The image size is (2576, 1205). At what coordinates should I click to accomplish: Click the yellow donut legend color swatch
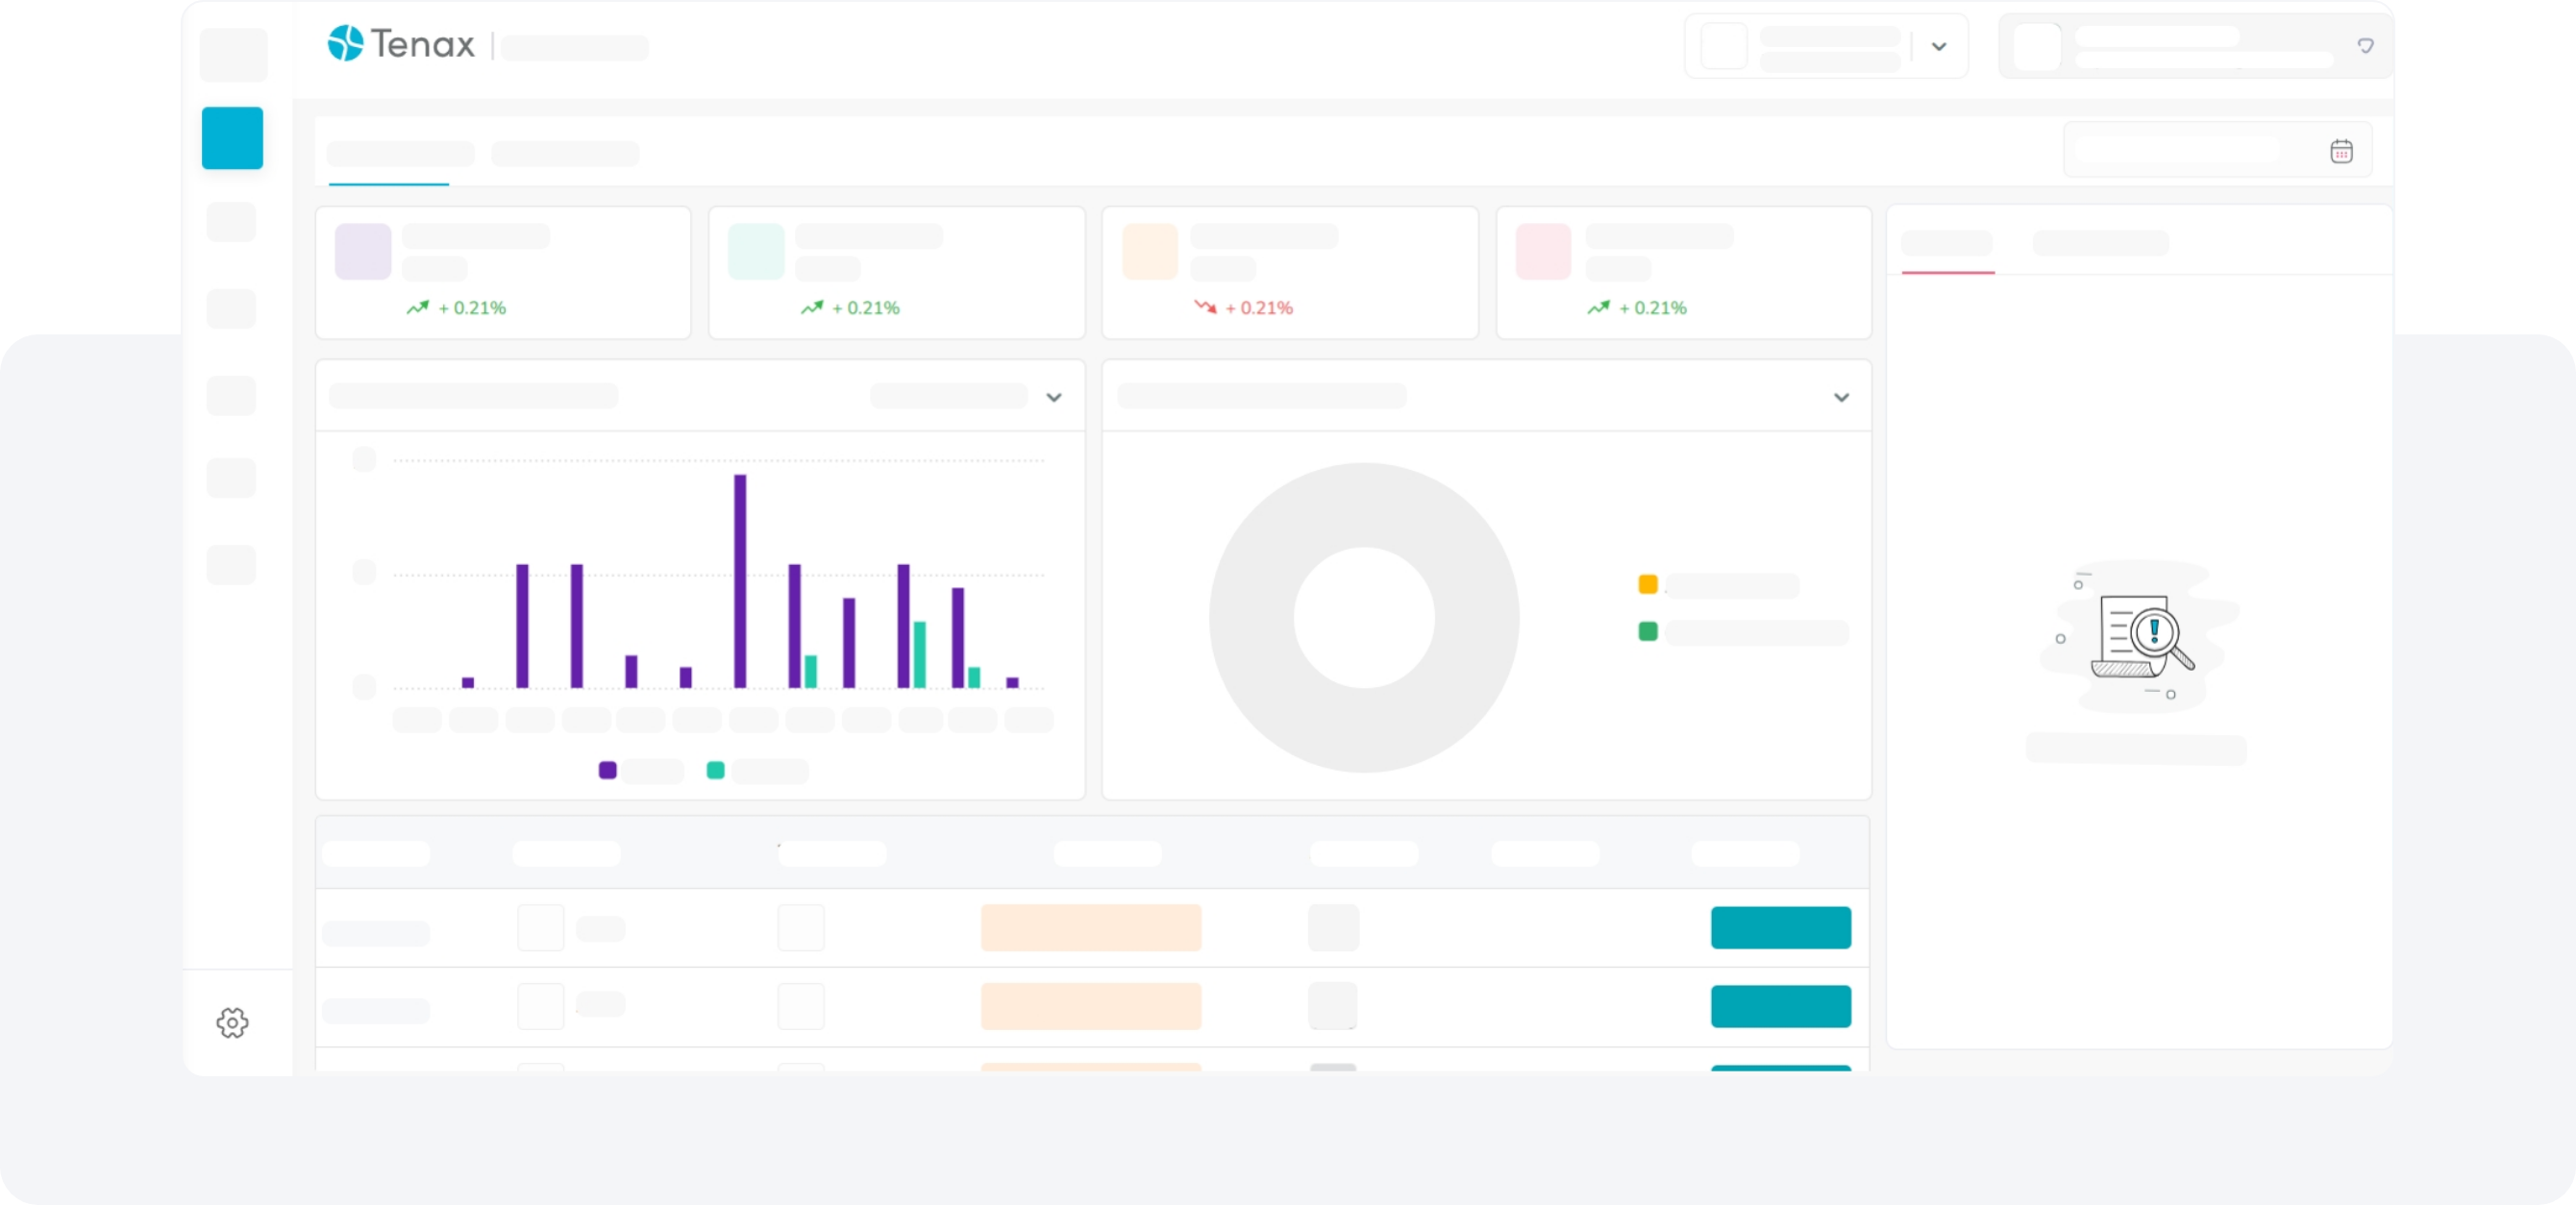tap(1648, 584)
